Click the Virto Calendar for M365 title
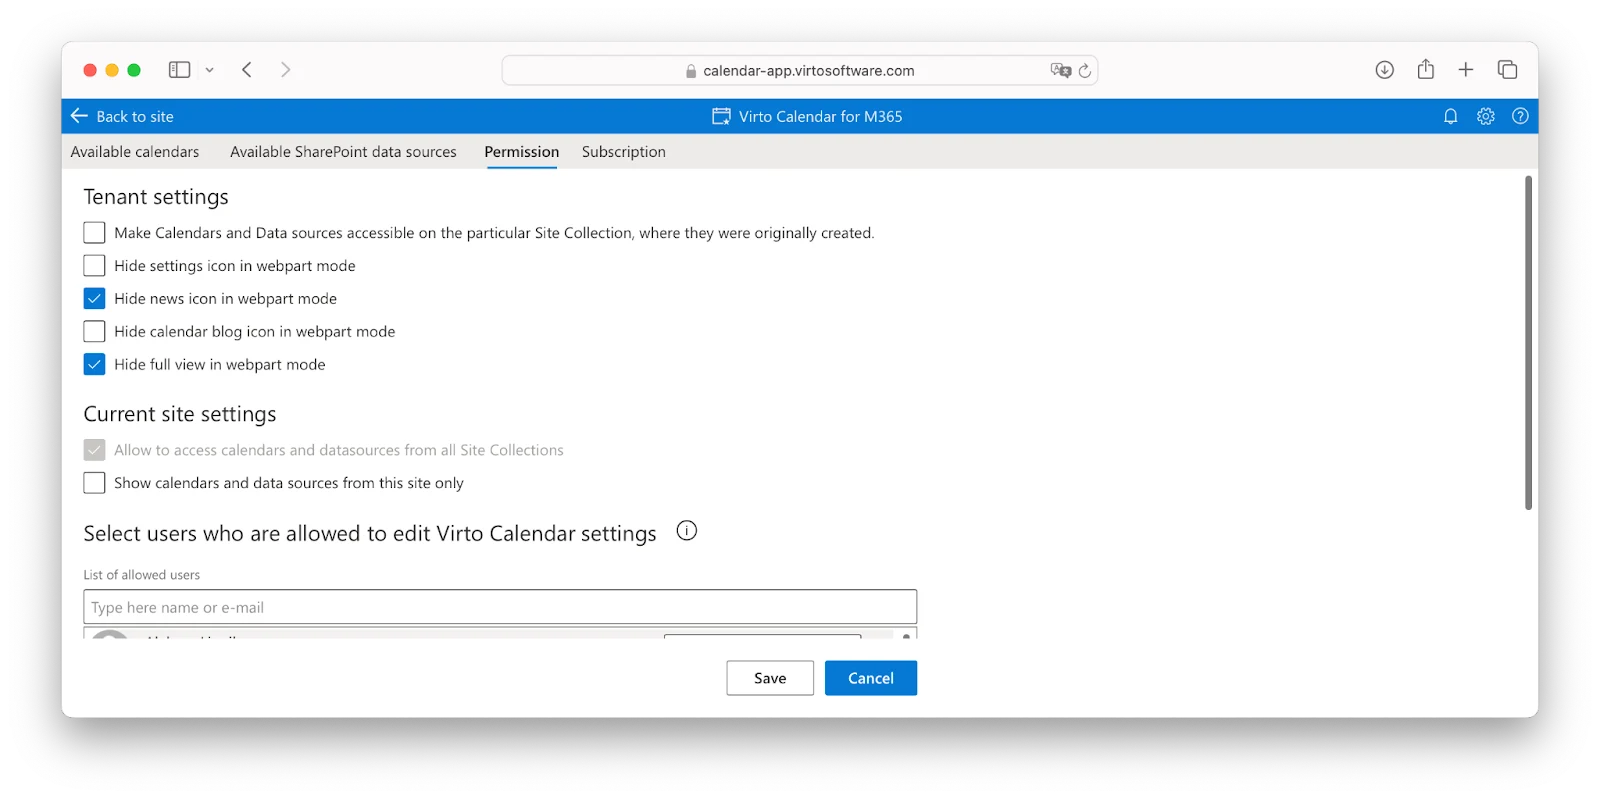1600x799 pixels. 820,116
